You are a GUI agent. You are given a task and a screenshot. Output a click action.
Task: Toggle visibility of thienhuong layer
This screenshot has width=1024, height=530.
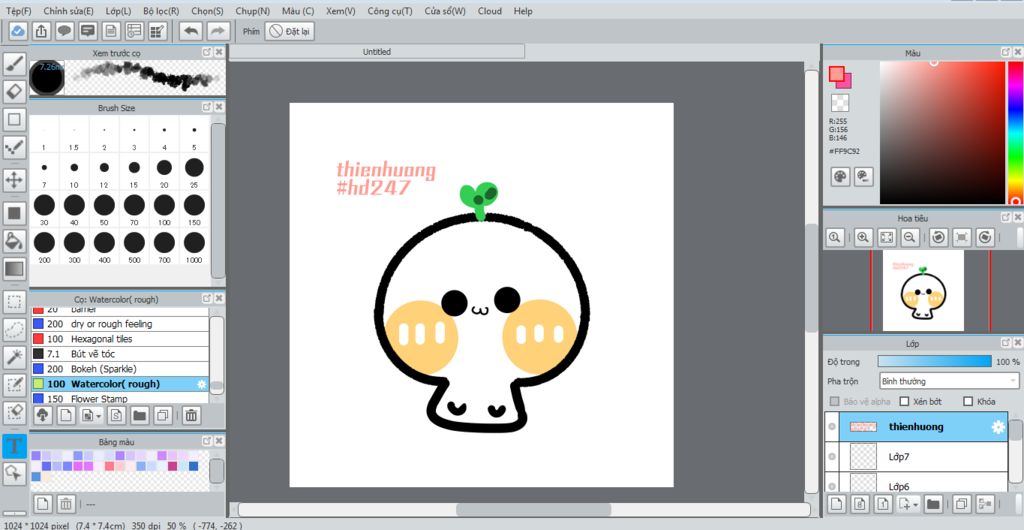pos(831,427)
